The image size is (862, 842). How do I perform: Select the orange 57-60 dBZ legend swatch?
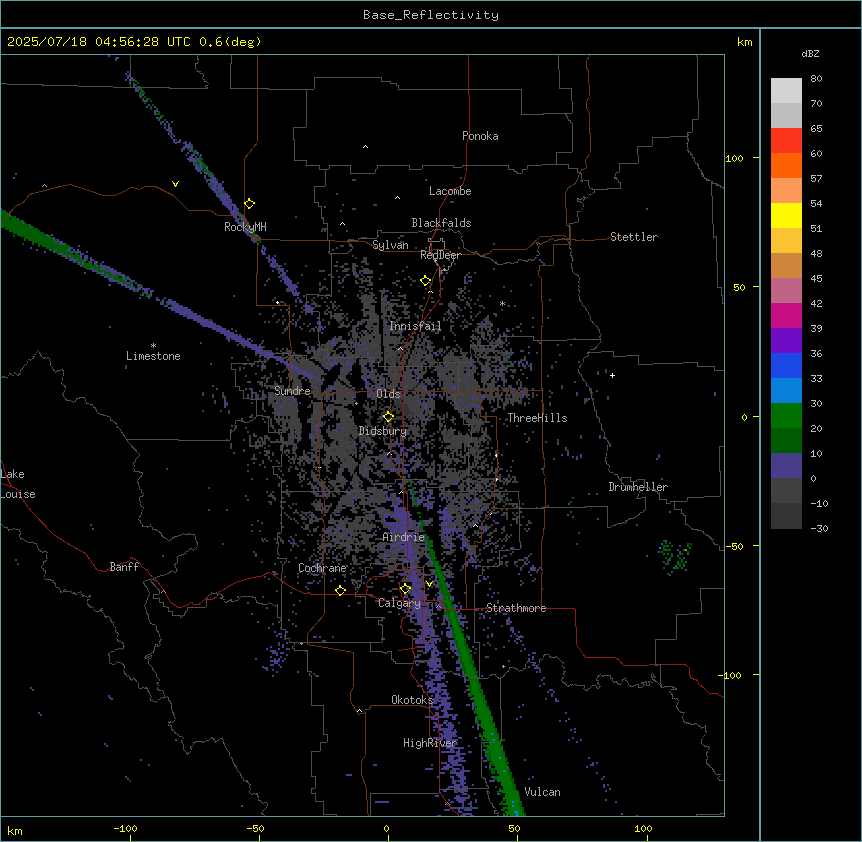[x=786, y=165]
